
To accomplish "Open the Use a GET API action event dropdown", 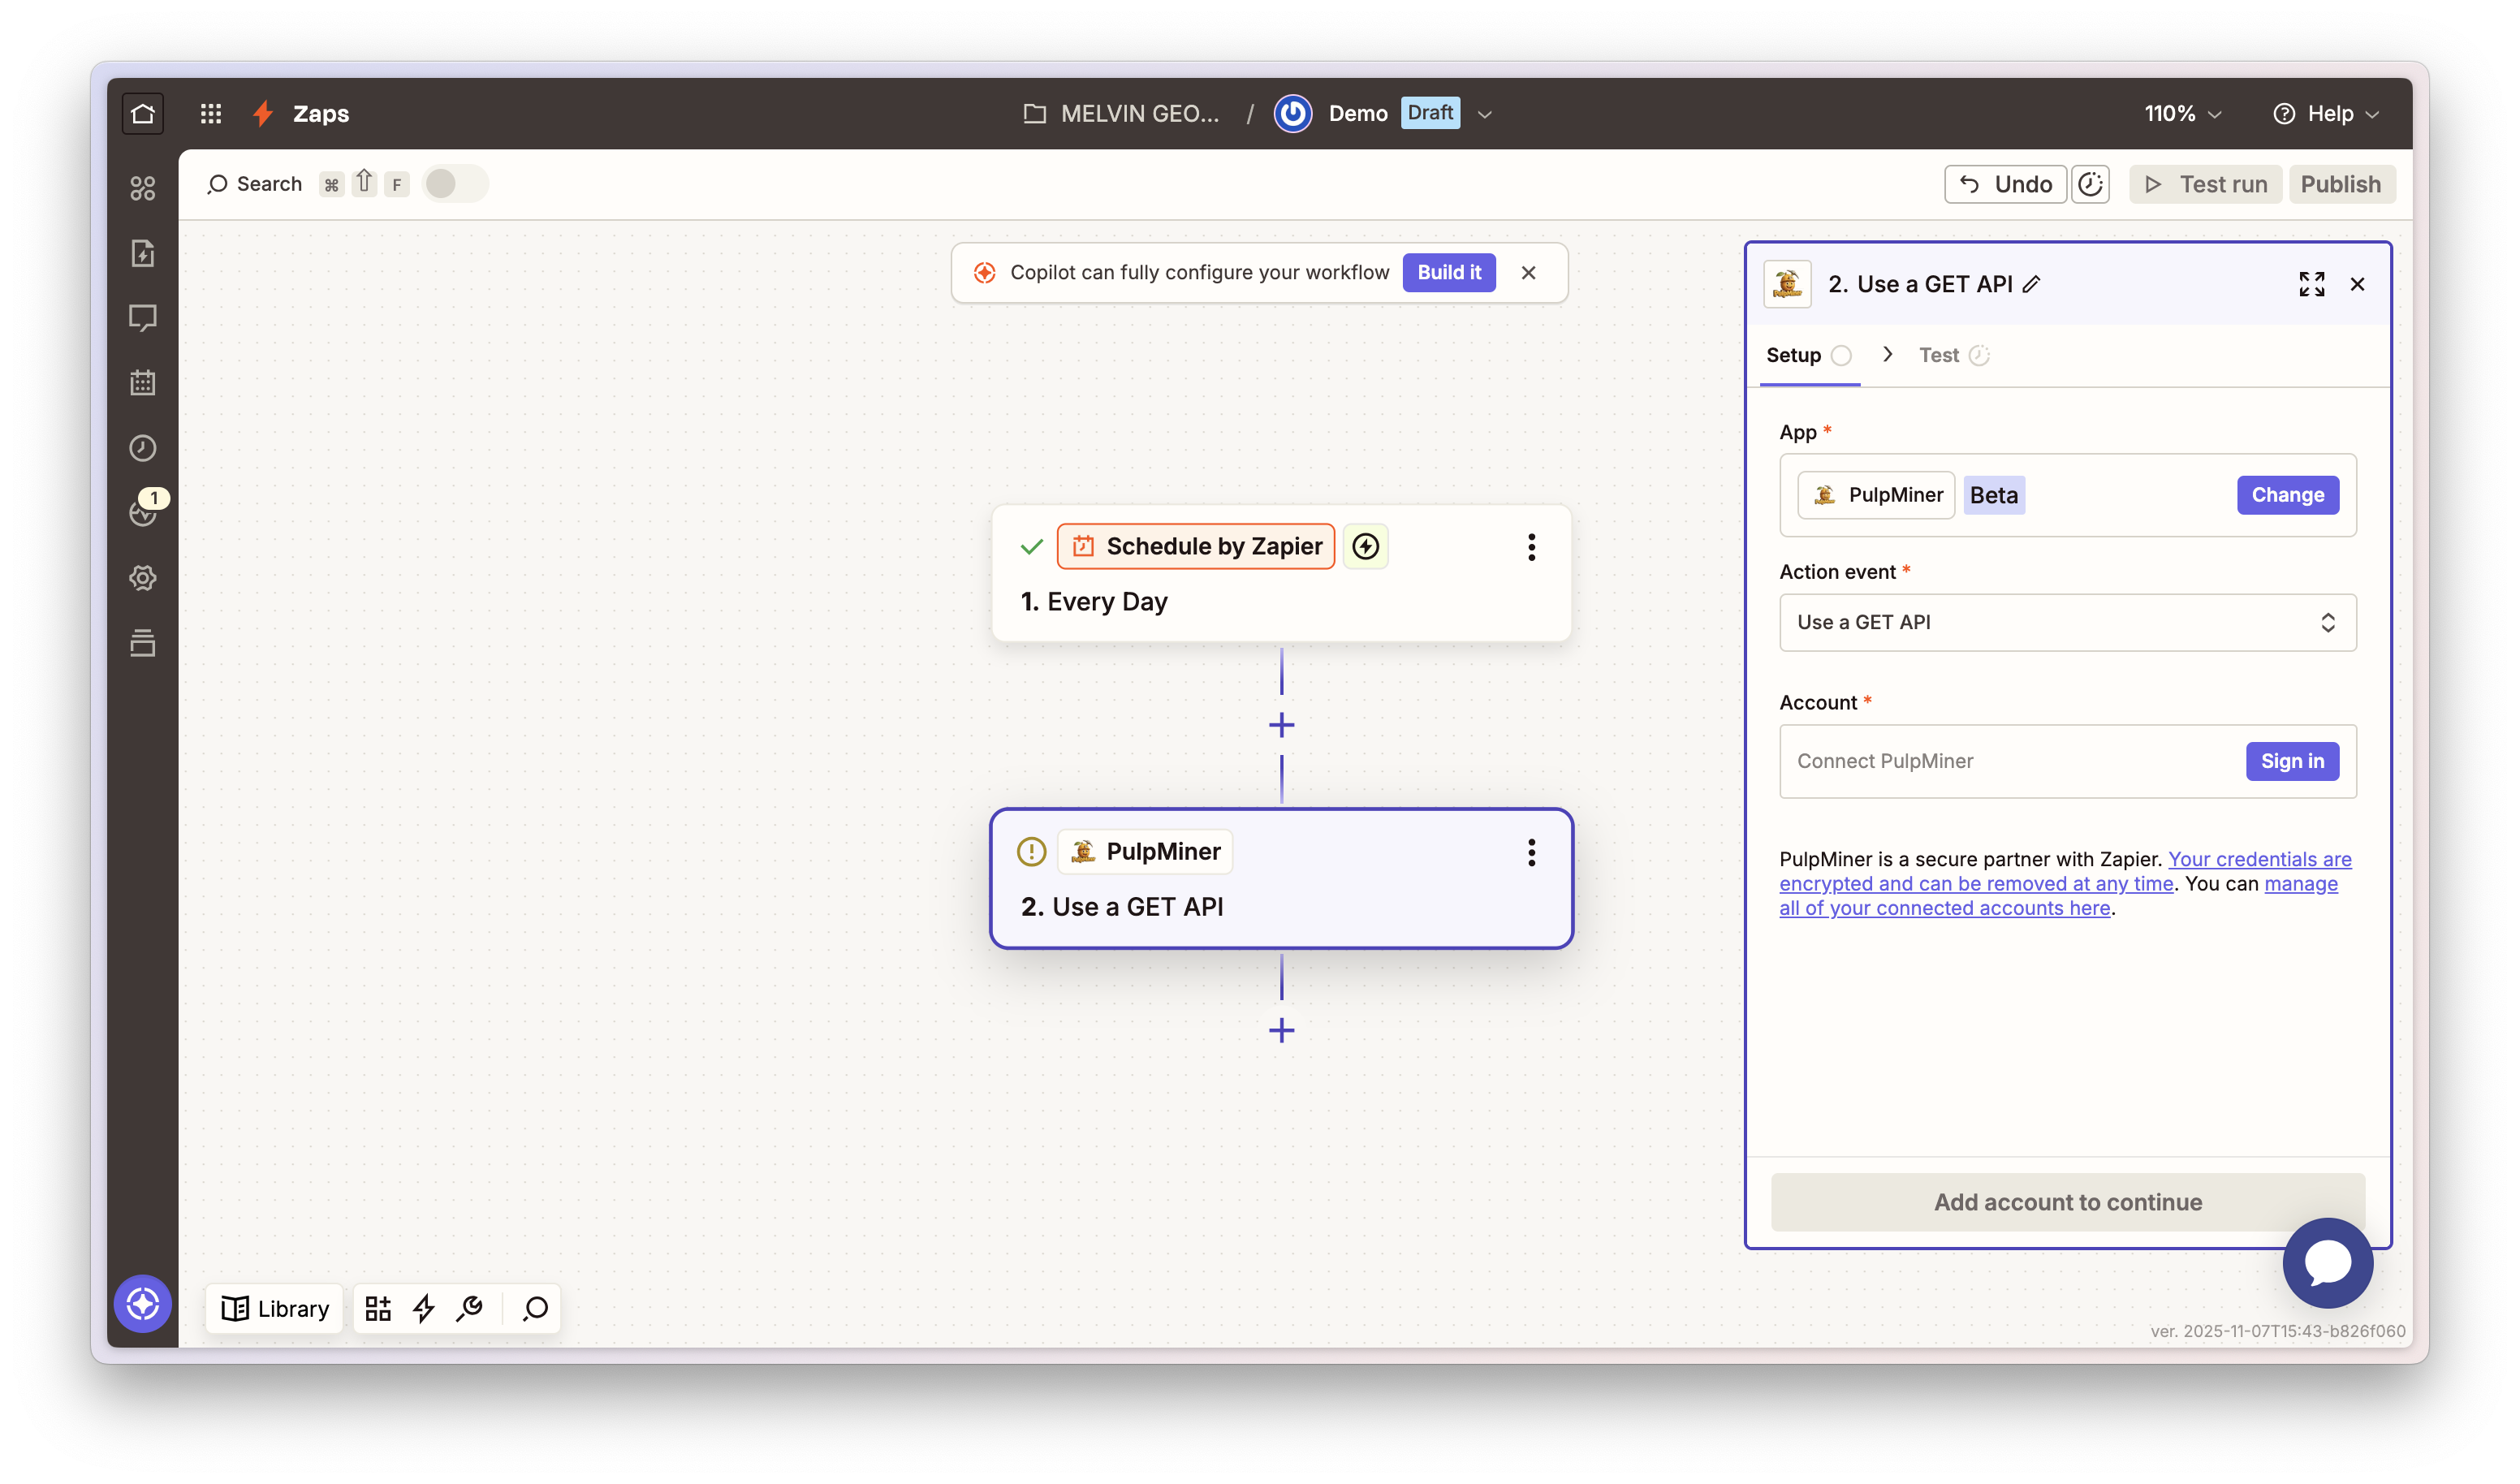I will point(2067,622).
